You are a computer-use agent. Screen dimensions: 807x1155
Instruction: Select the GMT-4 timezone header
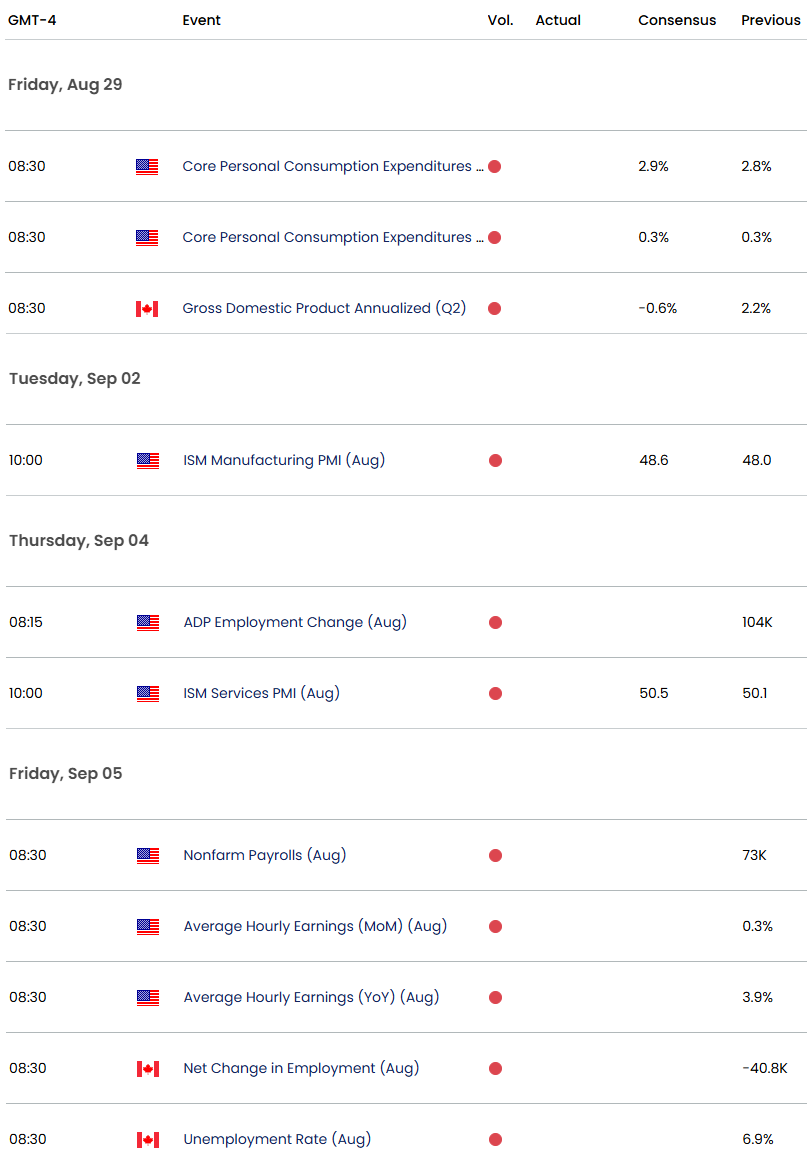(32, 20)
